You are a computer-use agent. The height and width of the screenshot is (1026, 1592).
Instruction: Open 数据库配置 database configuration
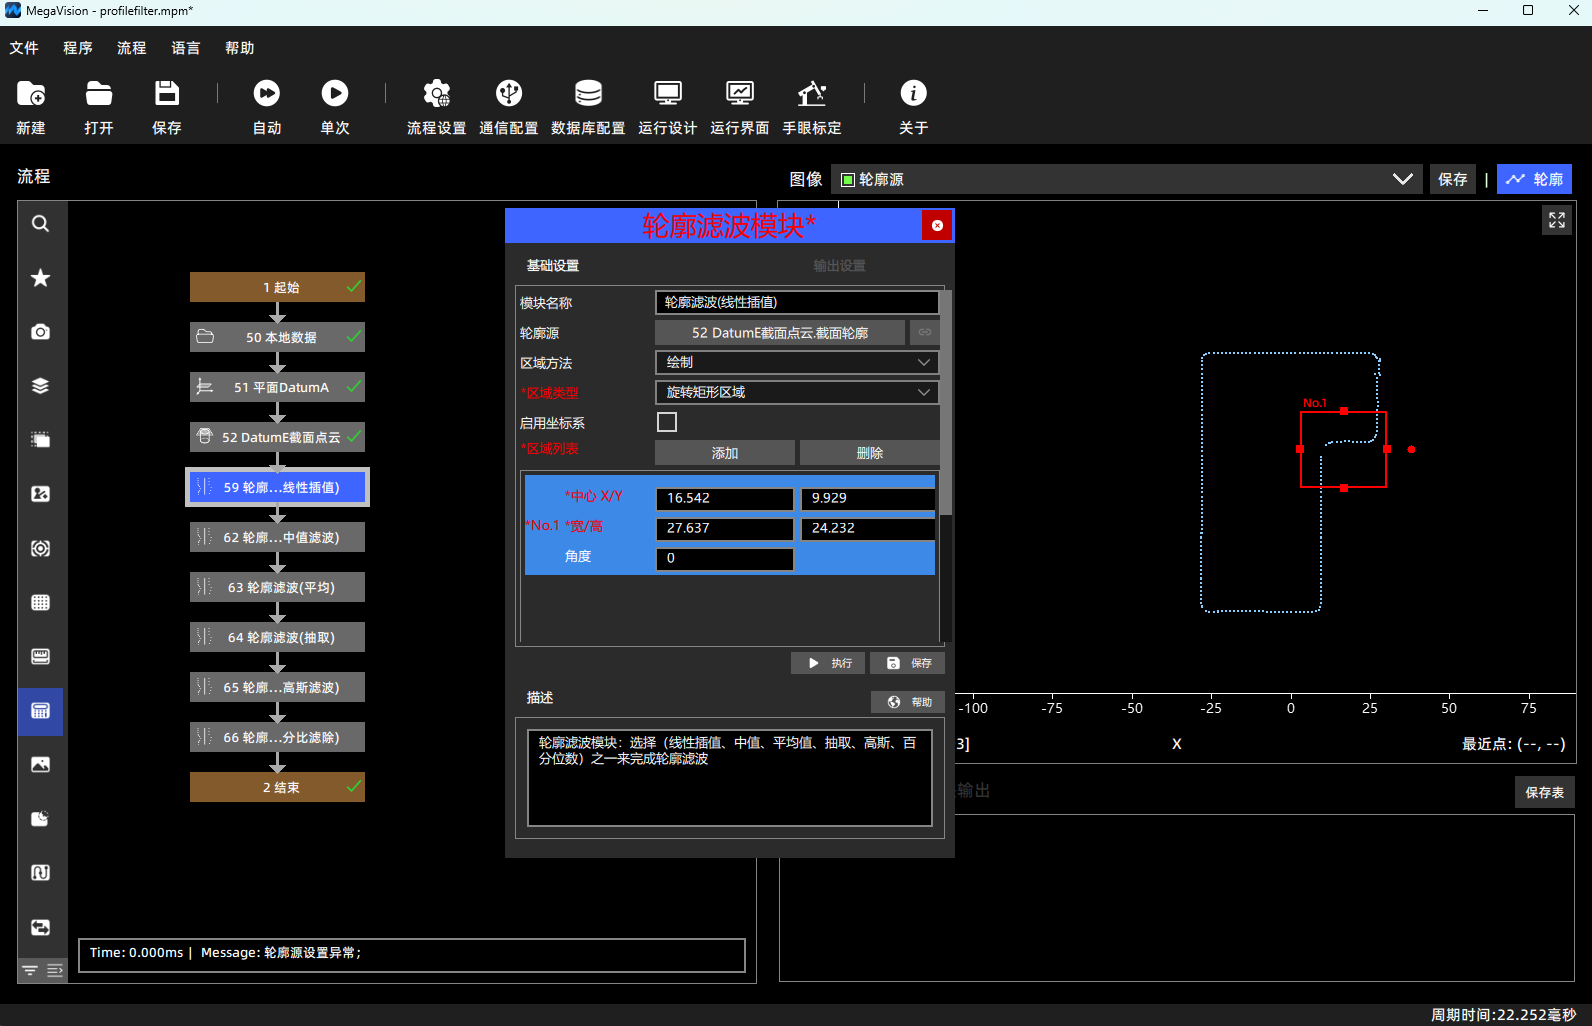588,94
